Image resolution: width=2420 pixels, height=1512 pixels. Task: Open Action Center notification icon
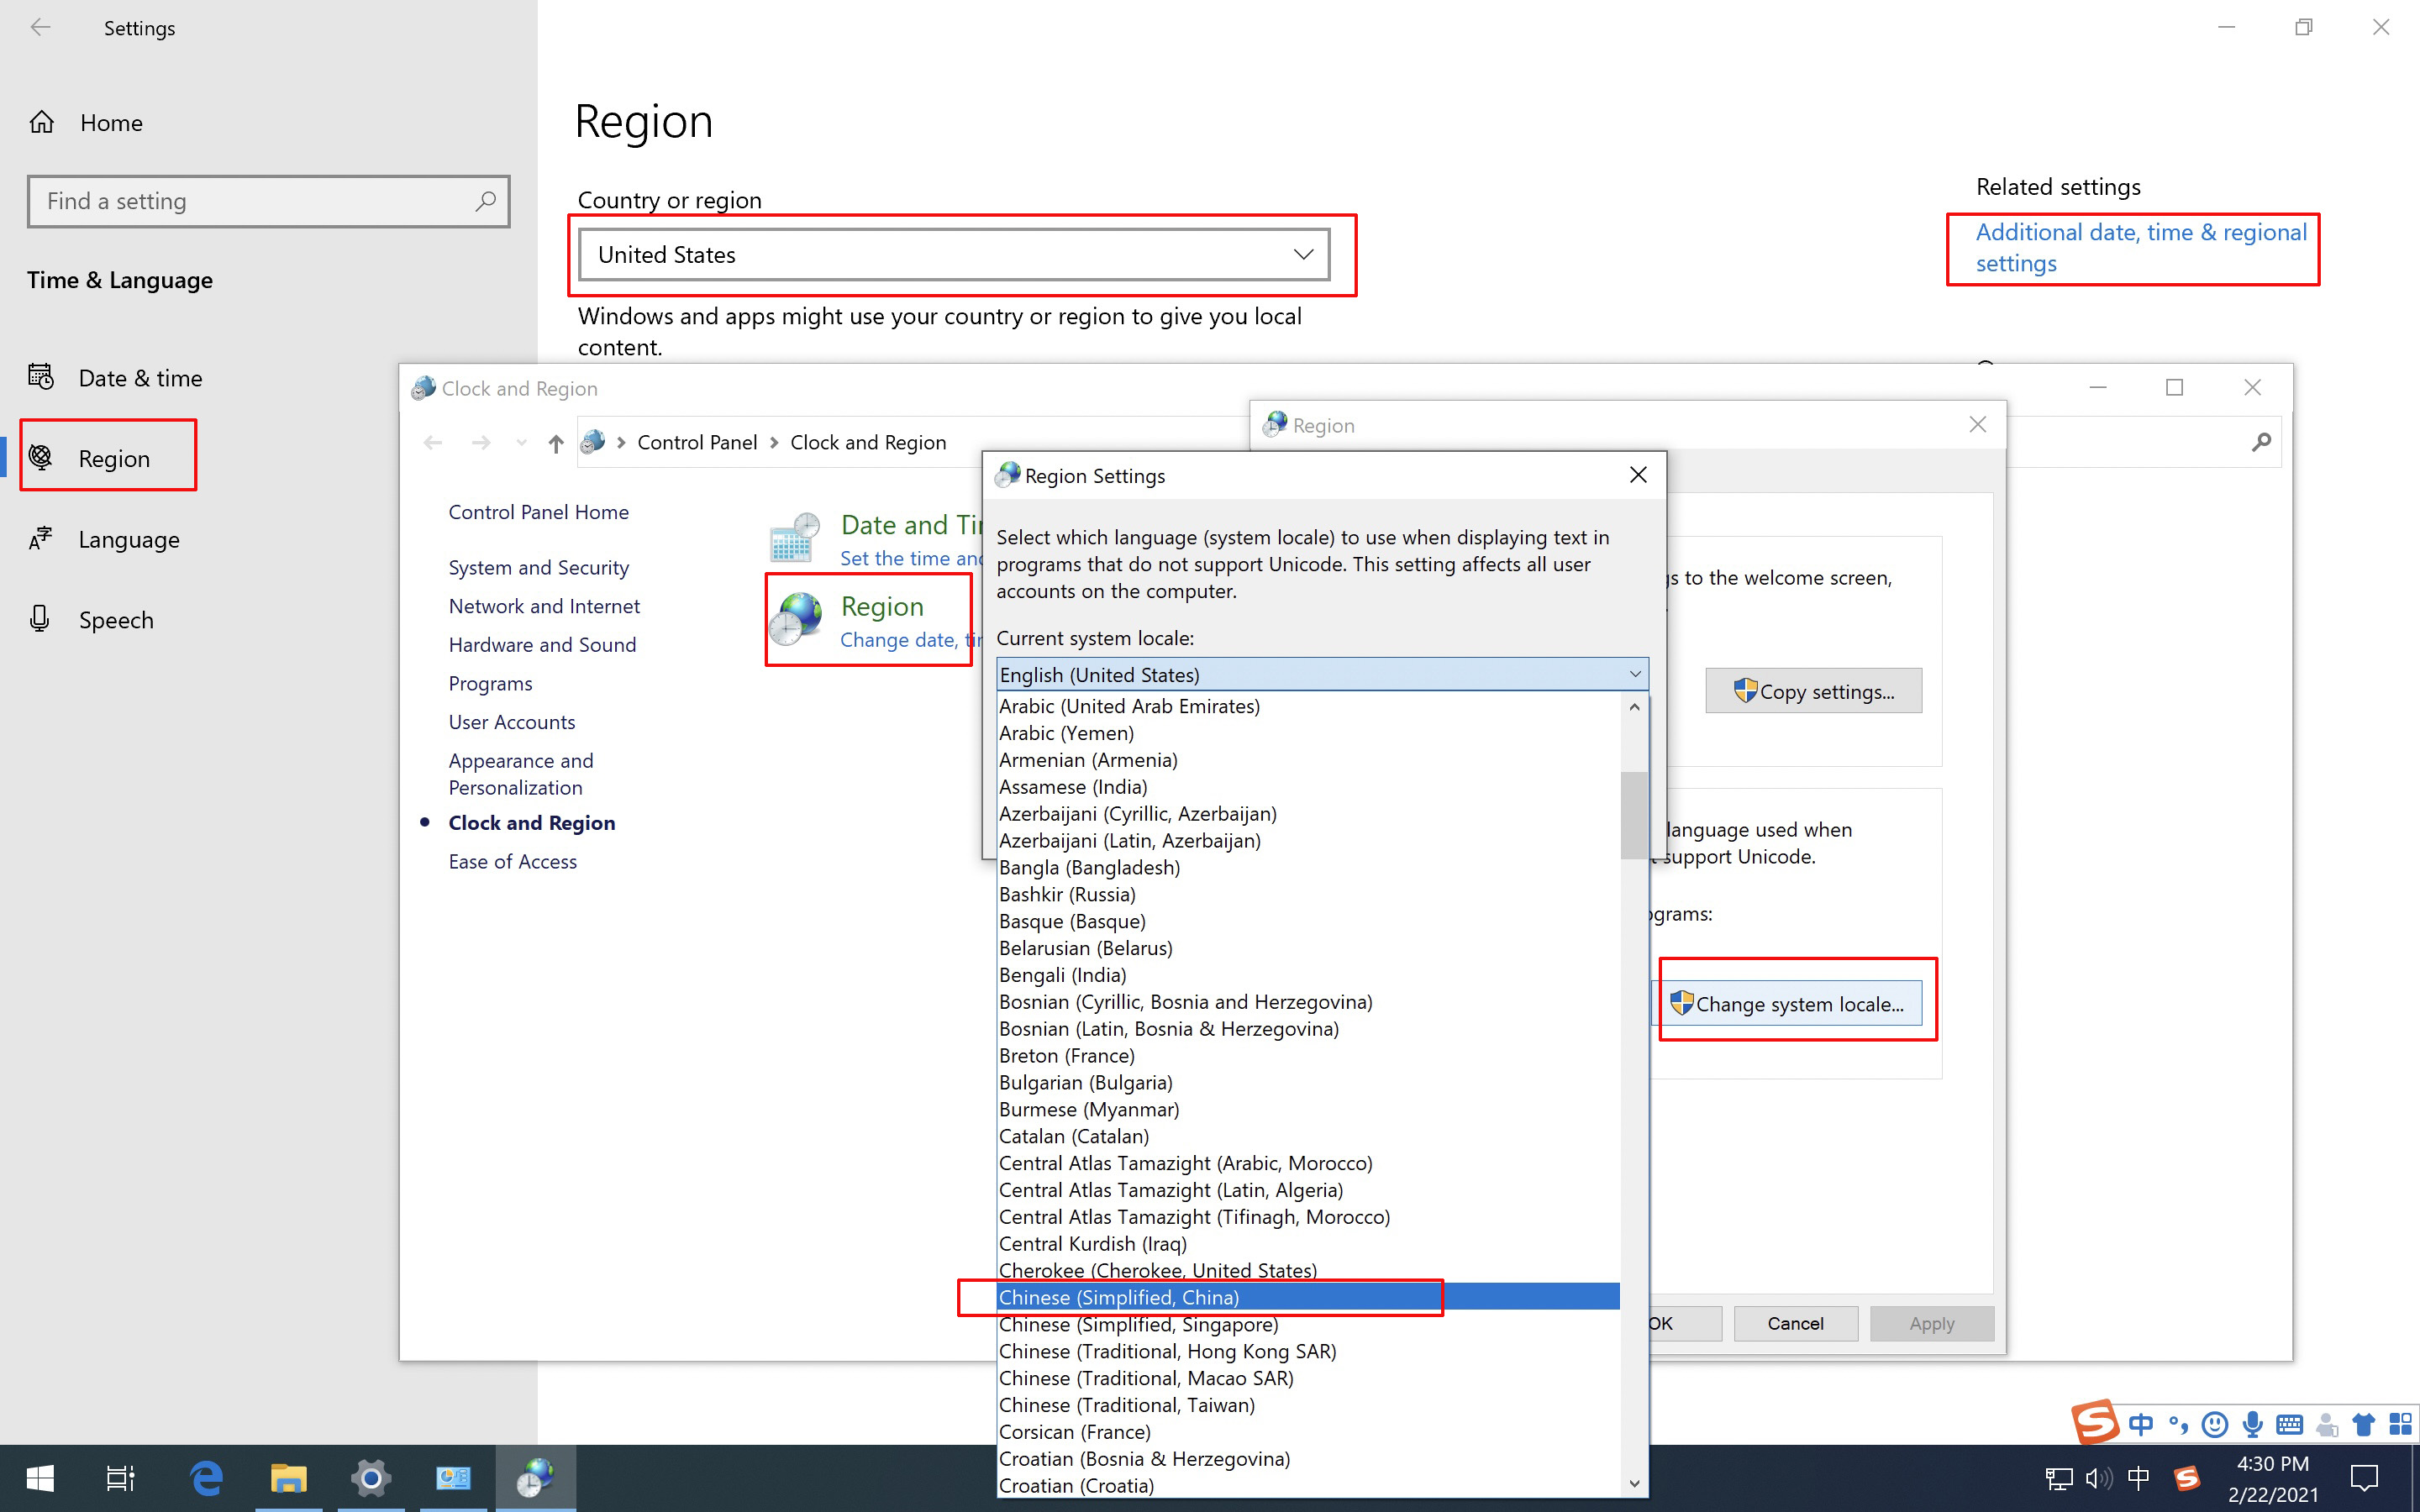point(2364,1477)
